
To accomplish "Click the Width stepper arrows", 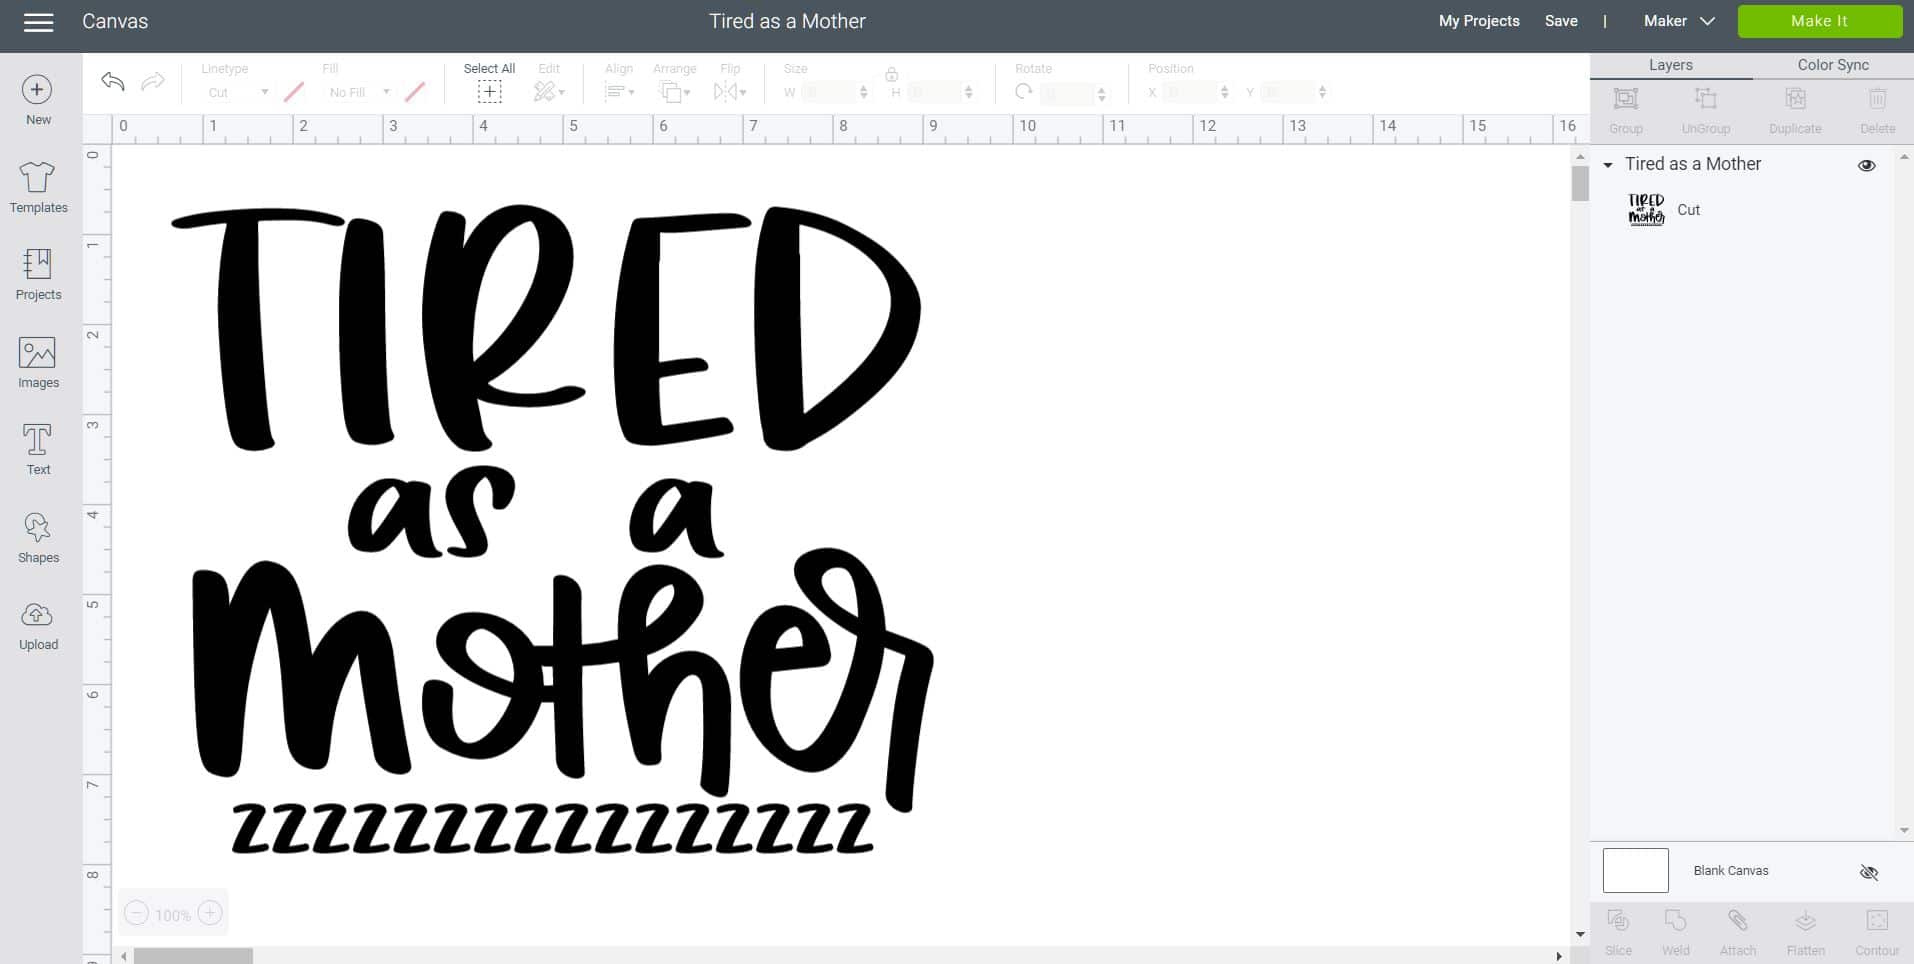I will (x=864, y=92).
